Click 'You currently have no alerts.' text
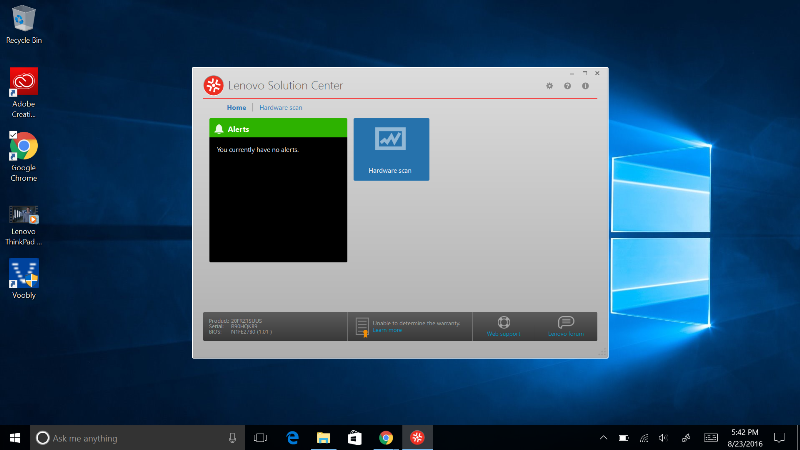The height and width of the screenshot is (450, 800). [x=258, y=149]
